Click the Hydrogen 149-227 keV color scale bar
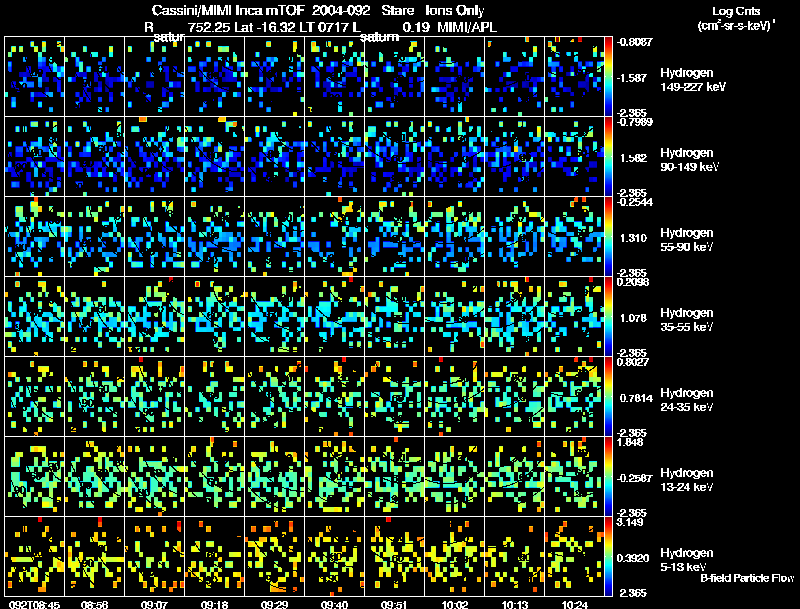 [608, 77]
